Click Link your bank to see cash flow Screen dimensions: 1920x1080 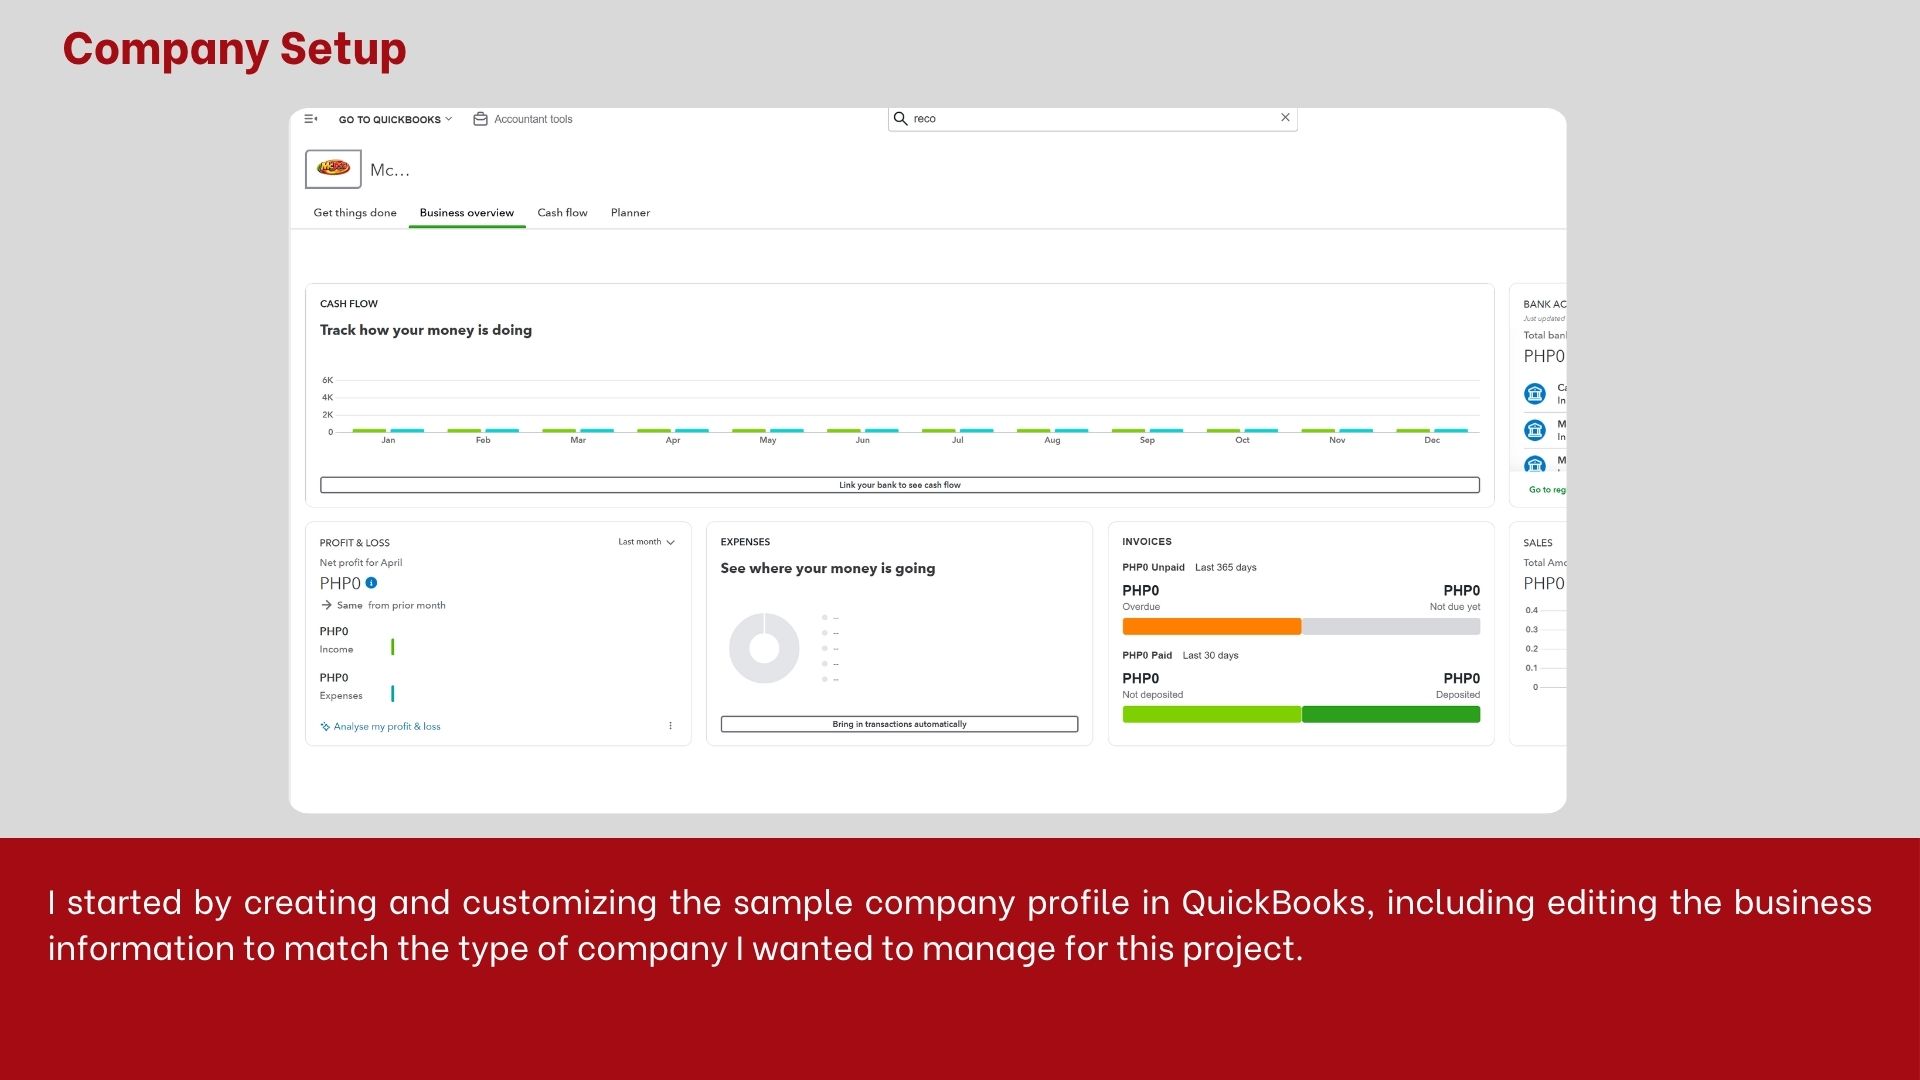(899, 485)
